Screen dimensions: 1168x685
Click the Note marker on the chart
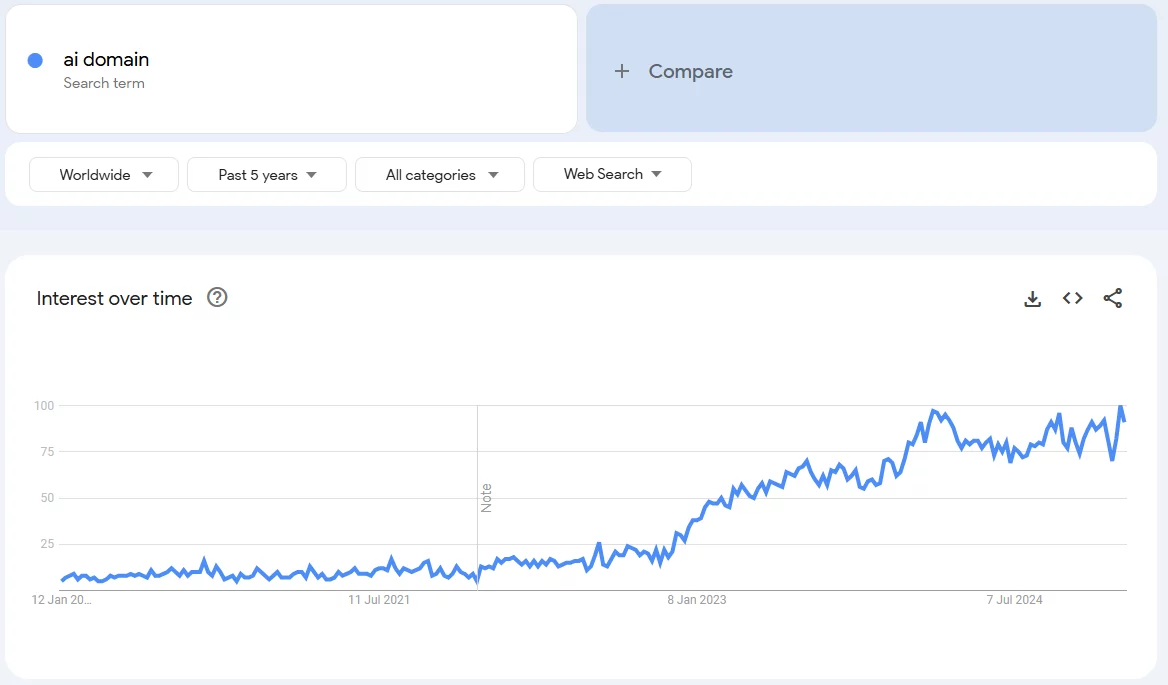[486, 500]
